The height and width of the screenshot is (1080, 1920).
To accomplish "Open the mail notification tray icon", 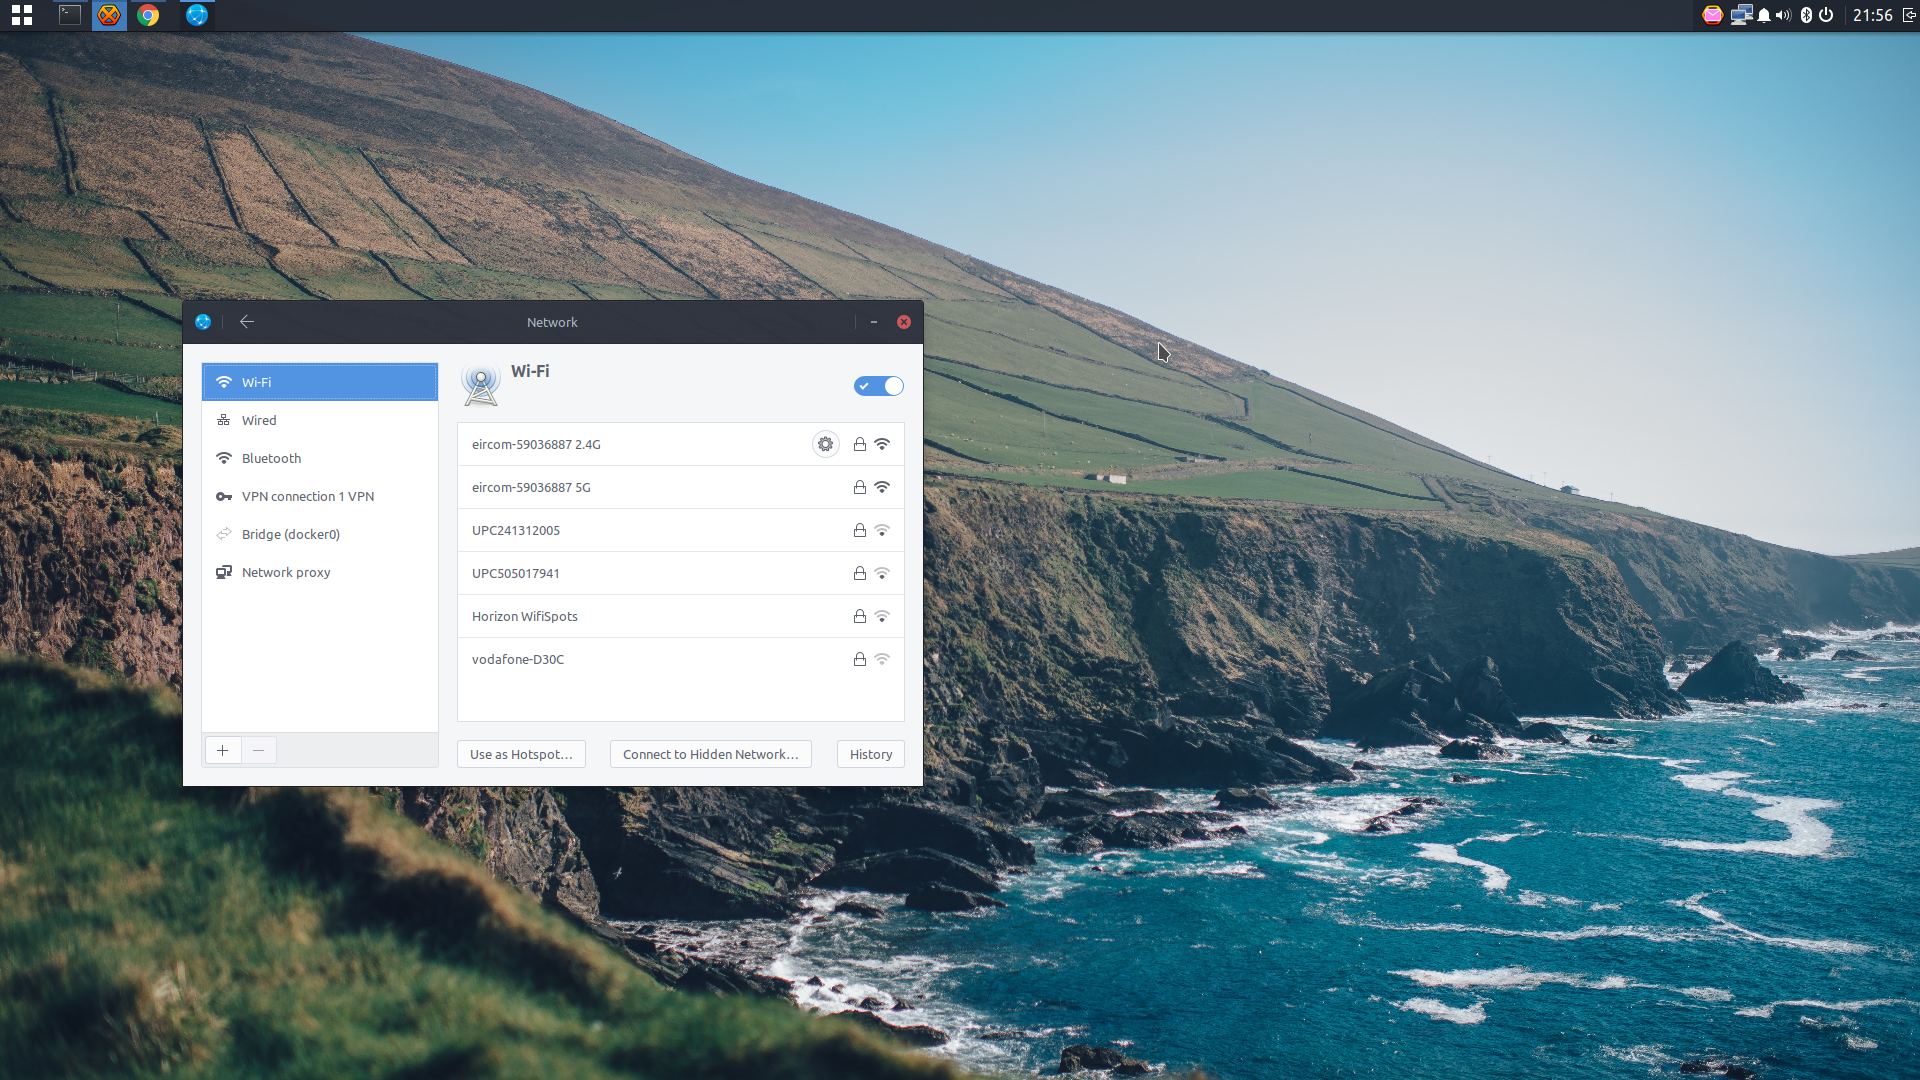I will coord(1712,15).
